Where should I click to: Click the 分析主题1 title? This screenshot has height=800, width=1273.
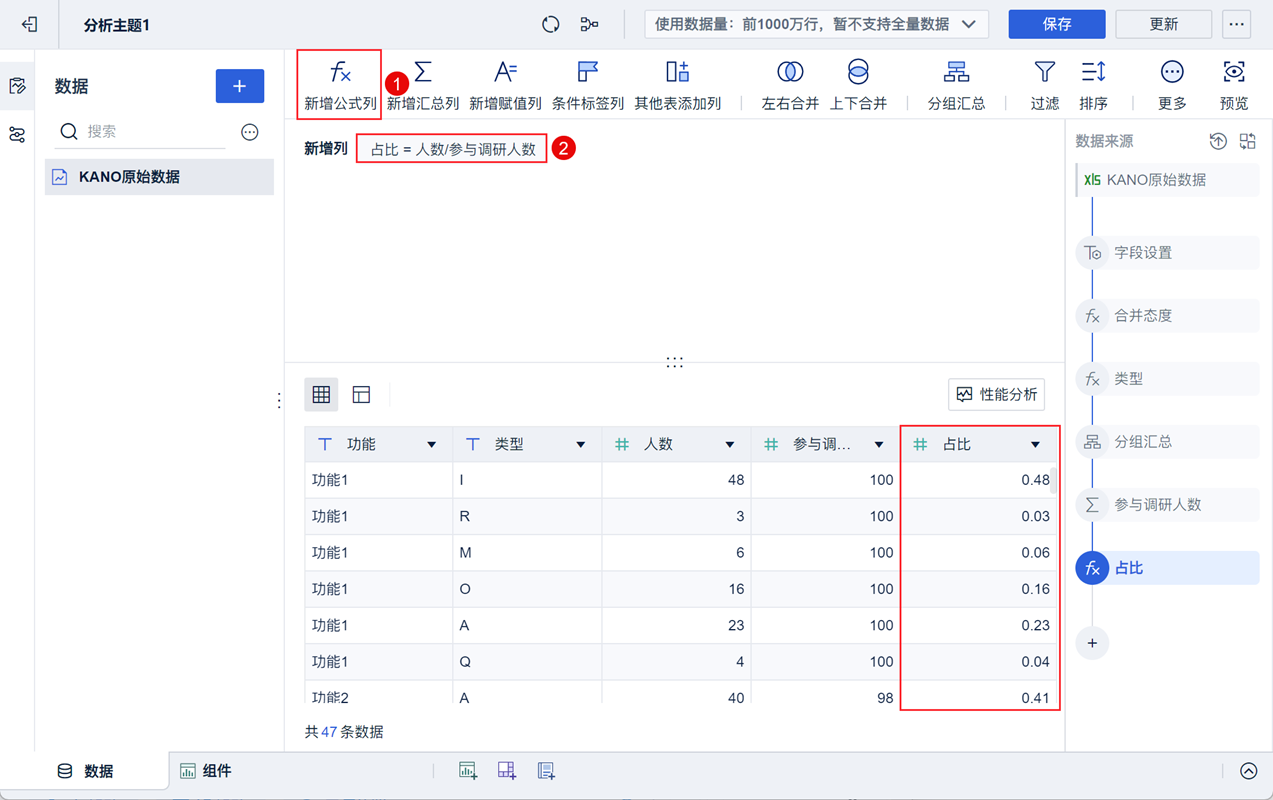tap(117, 25)
